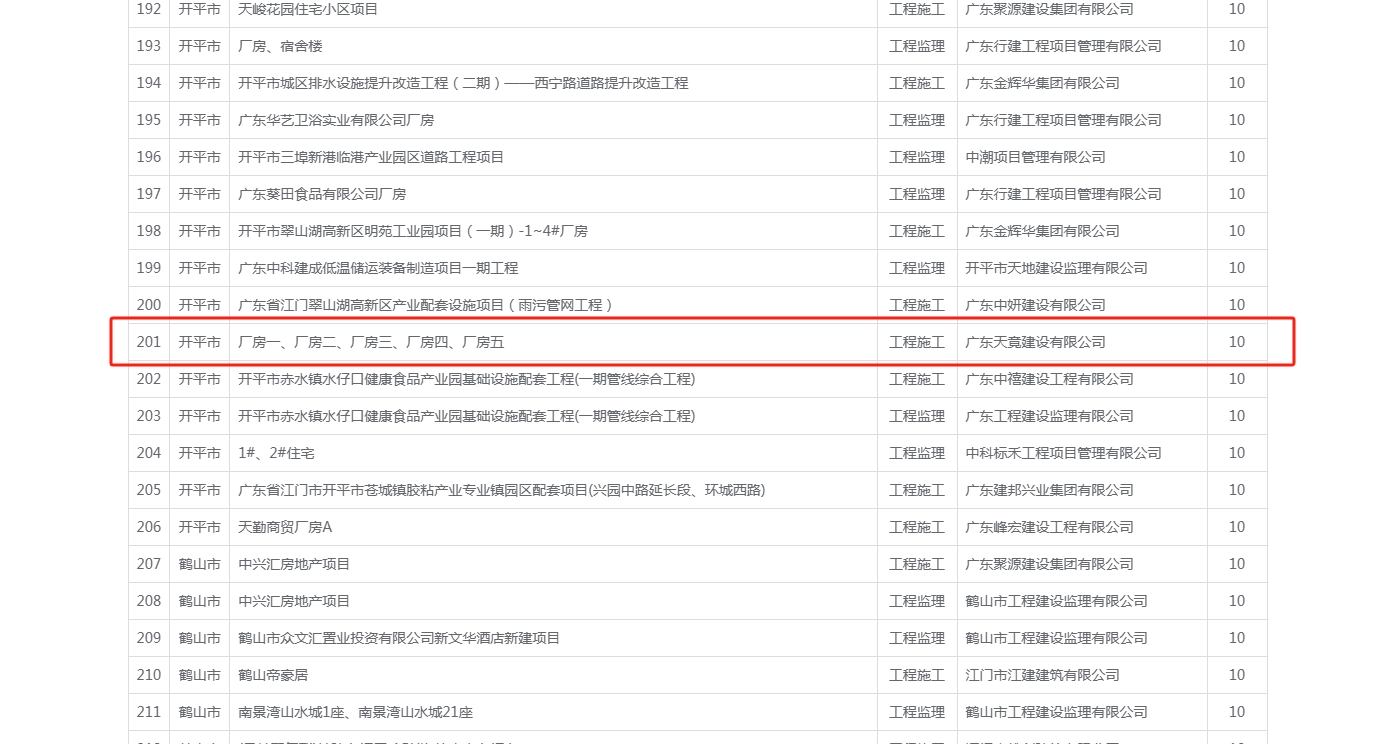Image resolution: width=1373 pixels, height=744 pixels.
Task: Click row number "198"
Action: (149, 231)
